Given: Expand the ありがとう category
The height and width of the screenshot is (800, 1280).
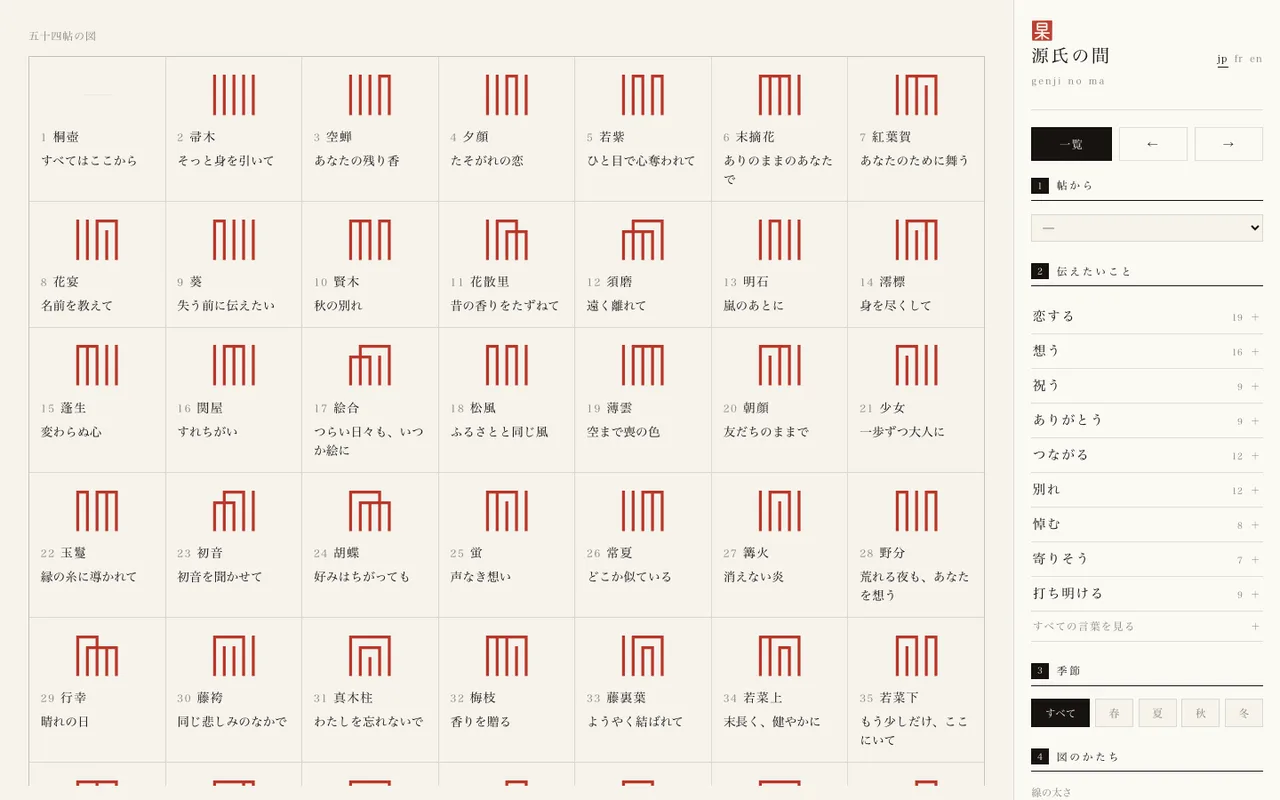Looking at the screenshot, I should point(1147,420).
